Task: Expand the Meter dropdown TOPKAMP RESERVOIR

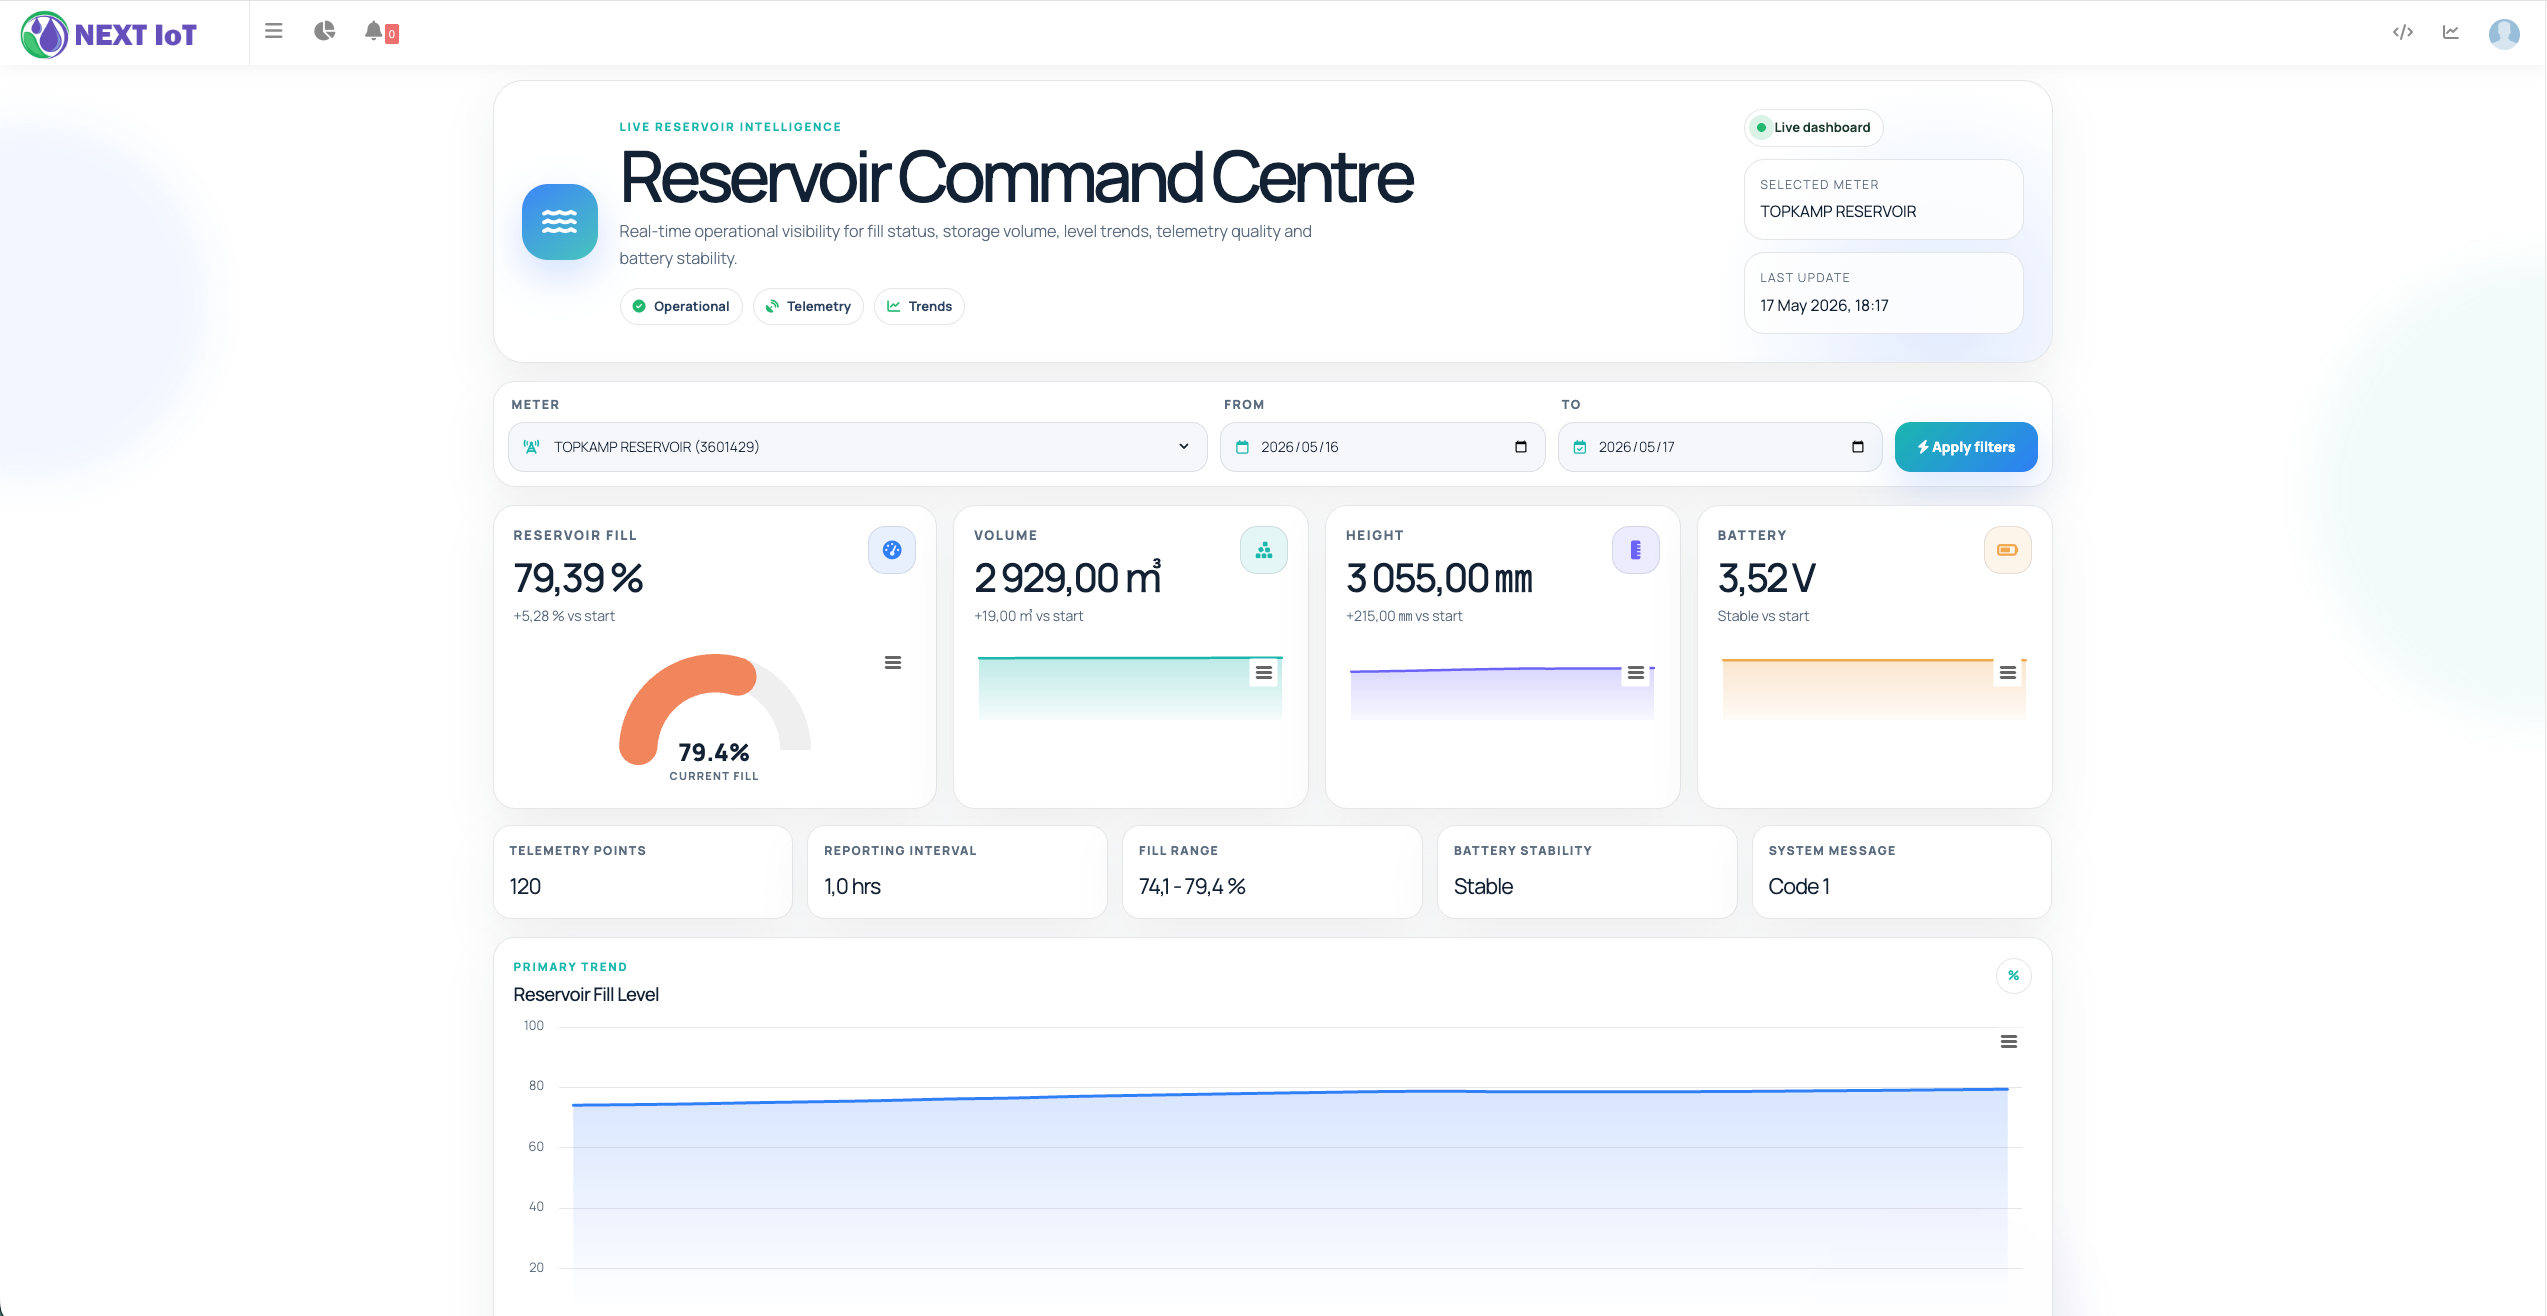Action: click(x=857, y=447)
